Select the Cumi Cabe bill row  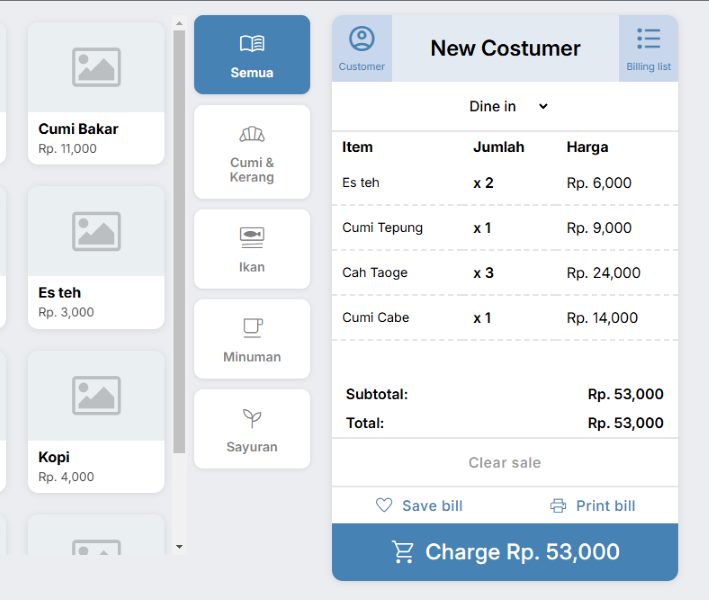pos(505,317)
